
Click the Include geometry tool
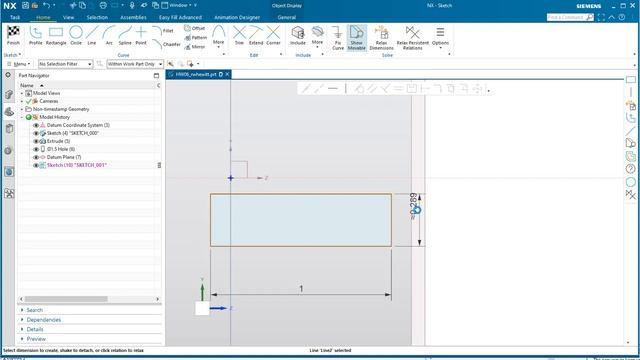pyautogui.click(x=298, y=35)
